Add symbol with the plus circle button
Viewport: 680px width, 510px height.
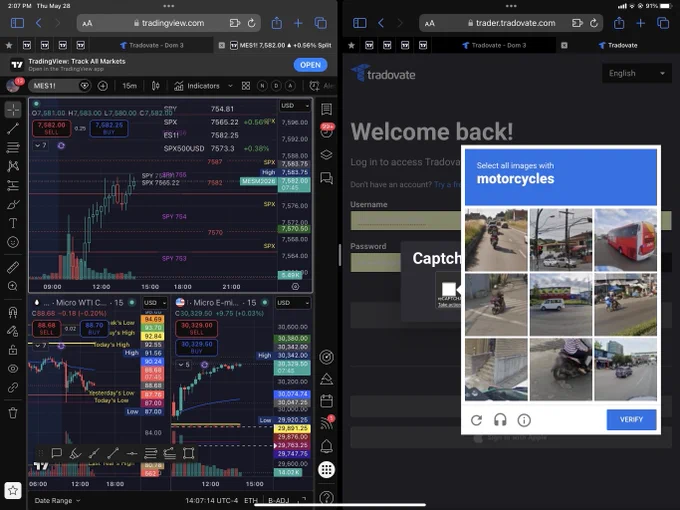point(103,86)
